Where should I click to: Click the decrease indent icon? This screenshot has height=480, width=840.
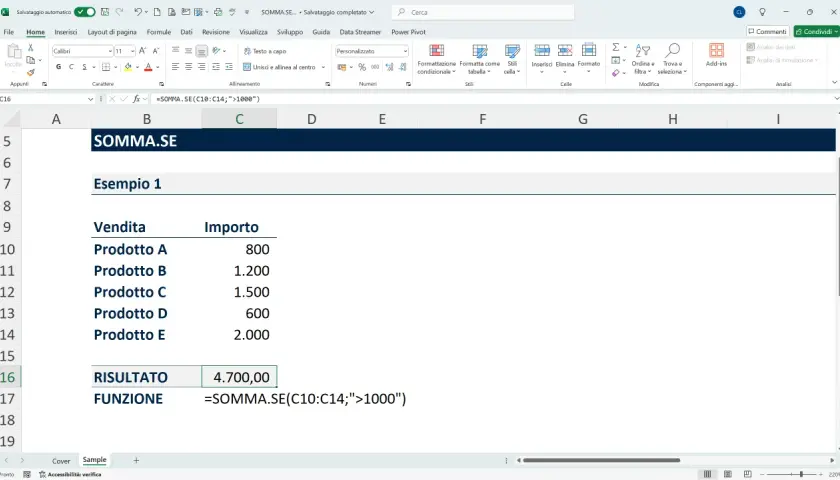[216, 67]
